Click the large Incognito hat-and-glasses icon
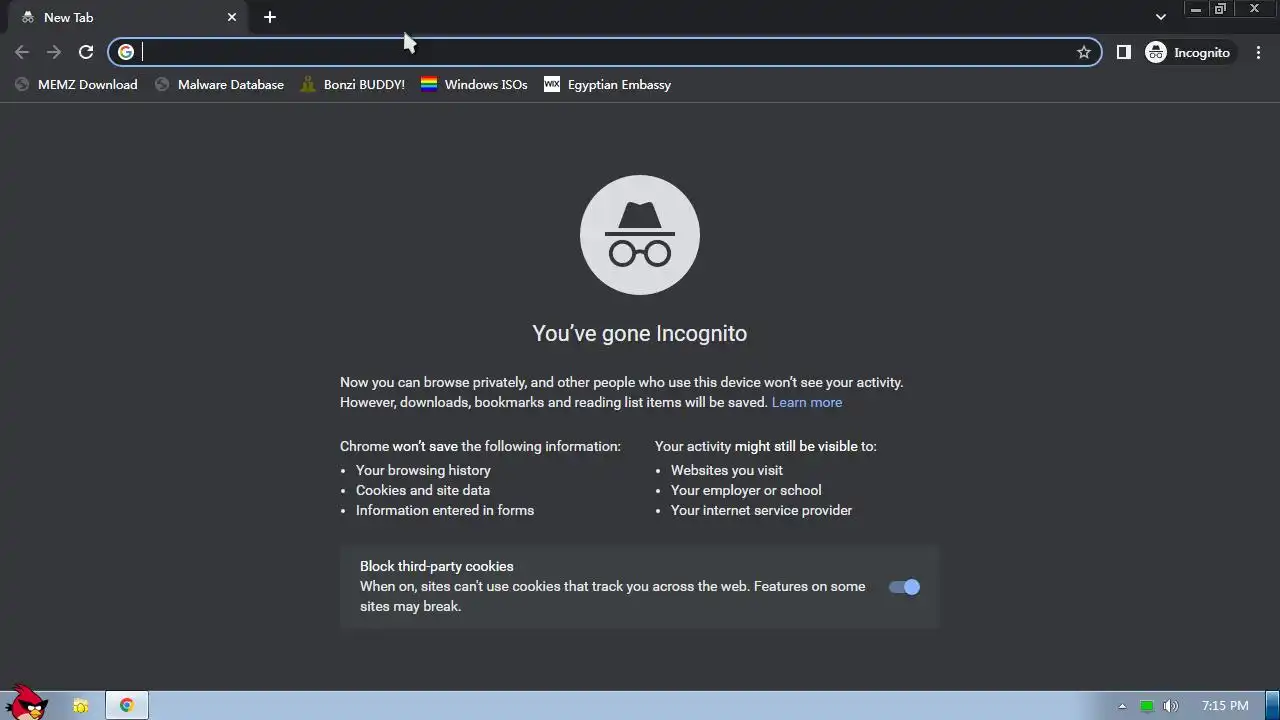1280x720 pixels. point(640,235)
